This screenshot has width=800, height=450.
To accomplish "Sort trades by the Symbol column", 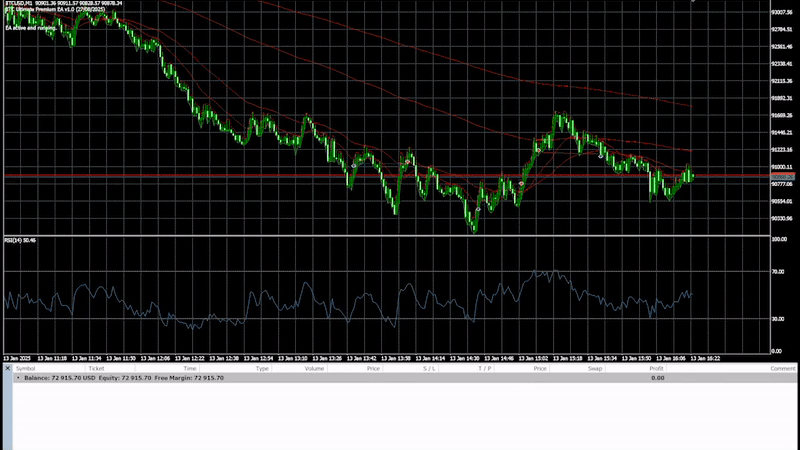I will (x=25, y=369).
